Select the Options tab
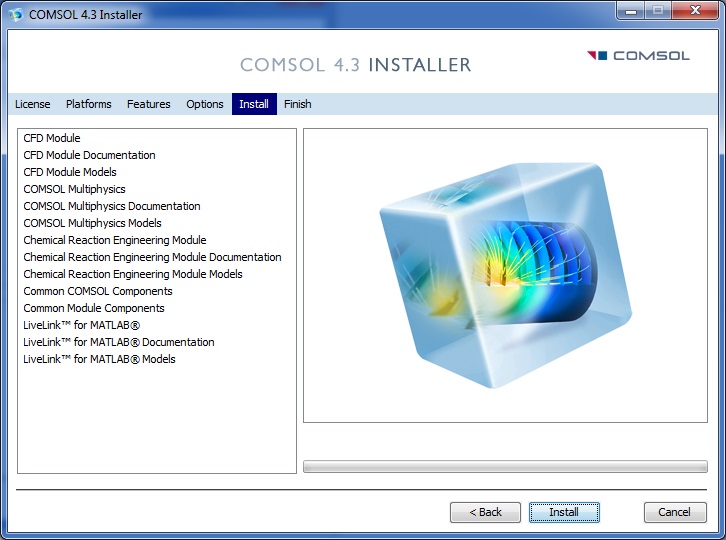 pos(205,104)
